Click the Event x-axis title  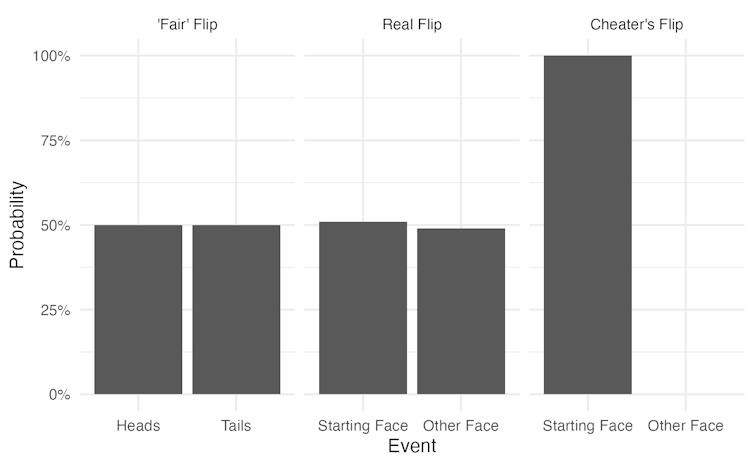411,447
